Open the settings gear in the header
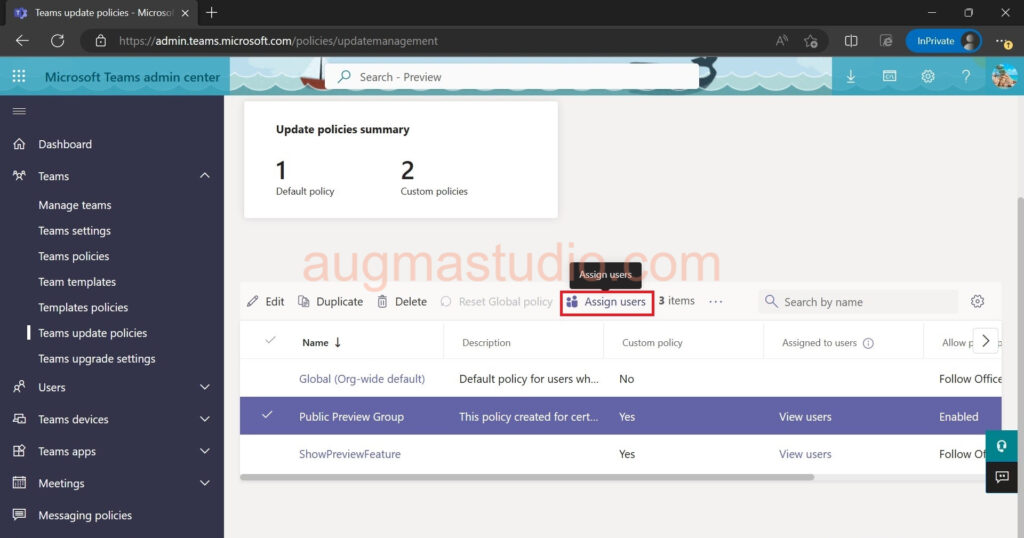The width and height of the screenshot is (1024, 538). pos(928,77)
